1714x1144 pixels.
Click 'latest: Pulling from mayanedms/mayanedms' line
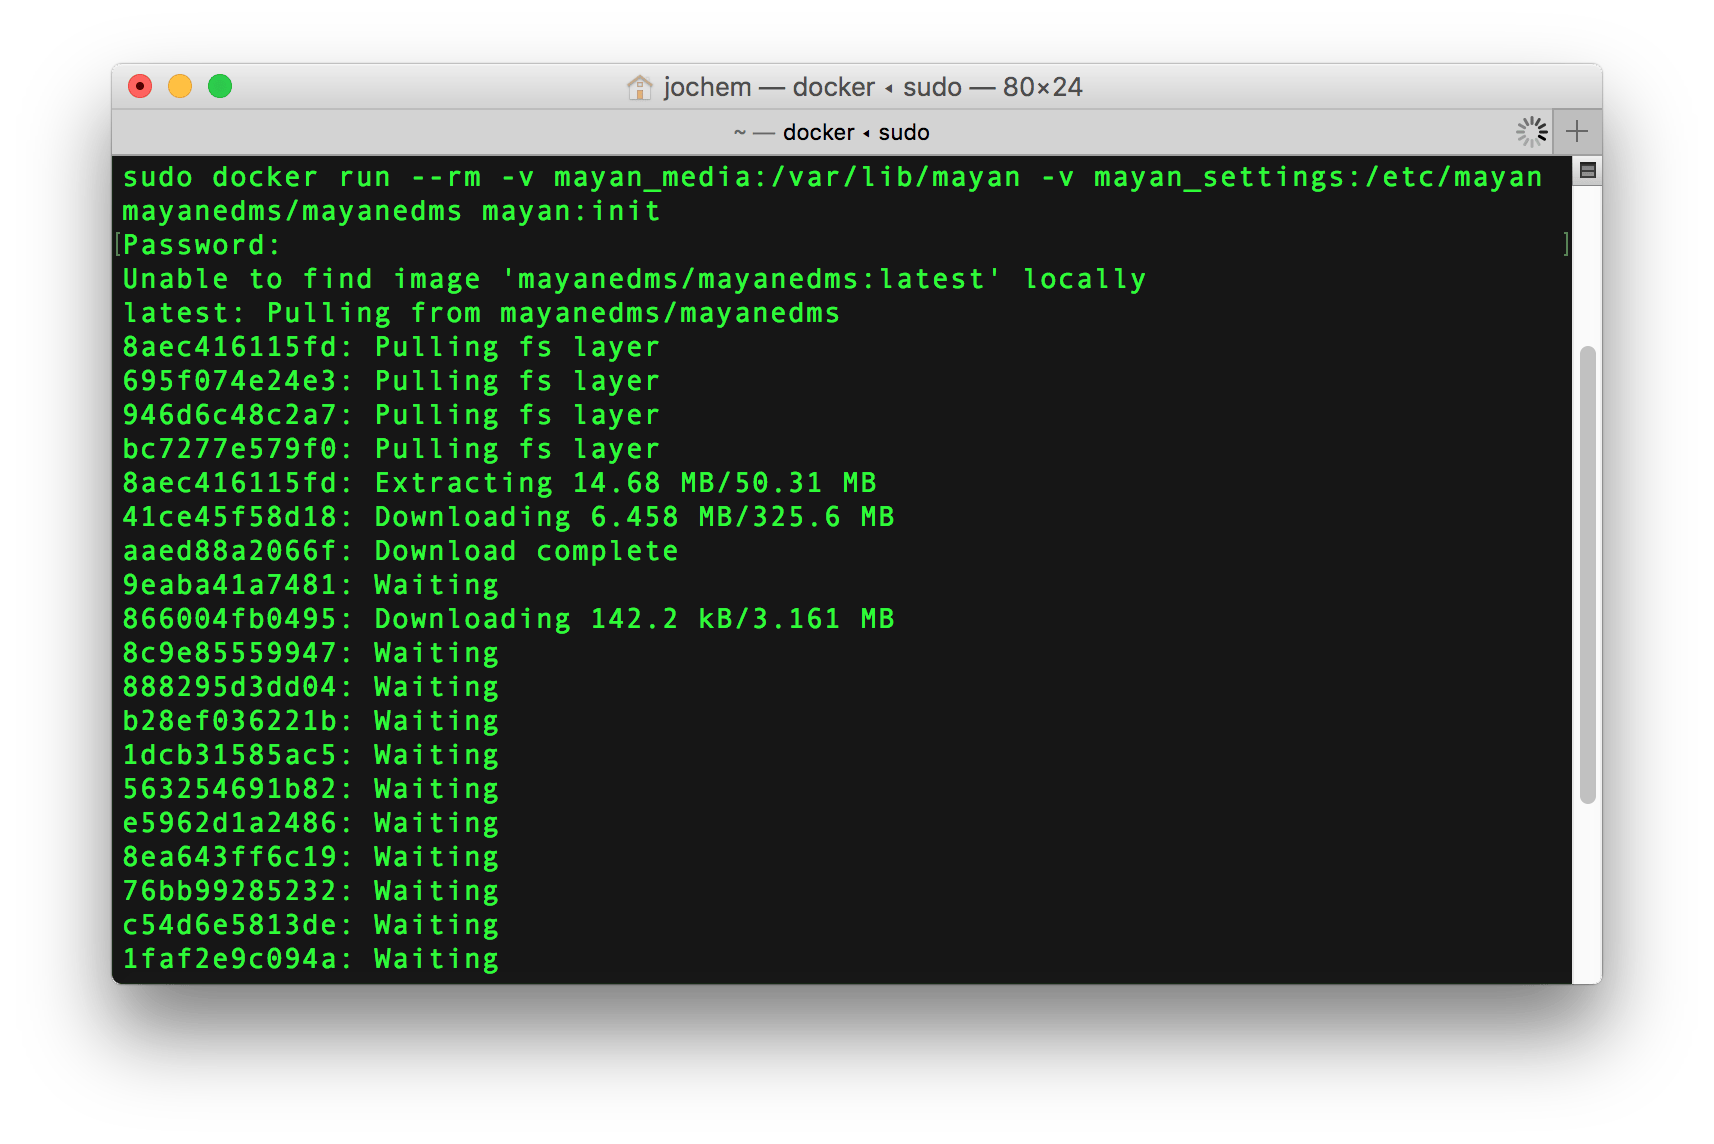(x=481, y=313)
